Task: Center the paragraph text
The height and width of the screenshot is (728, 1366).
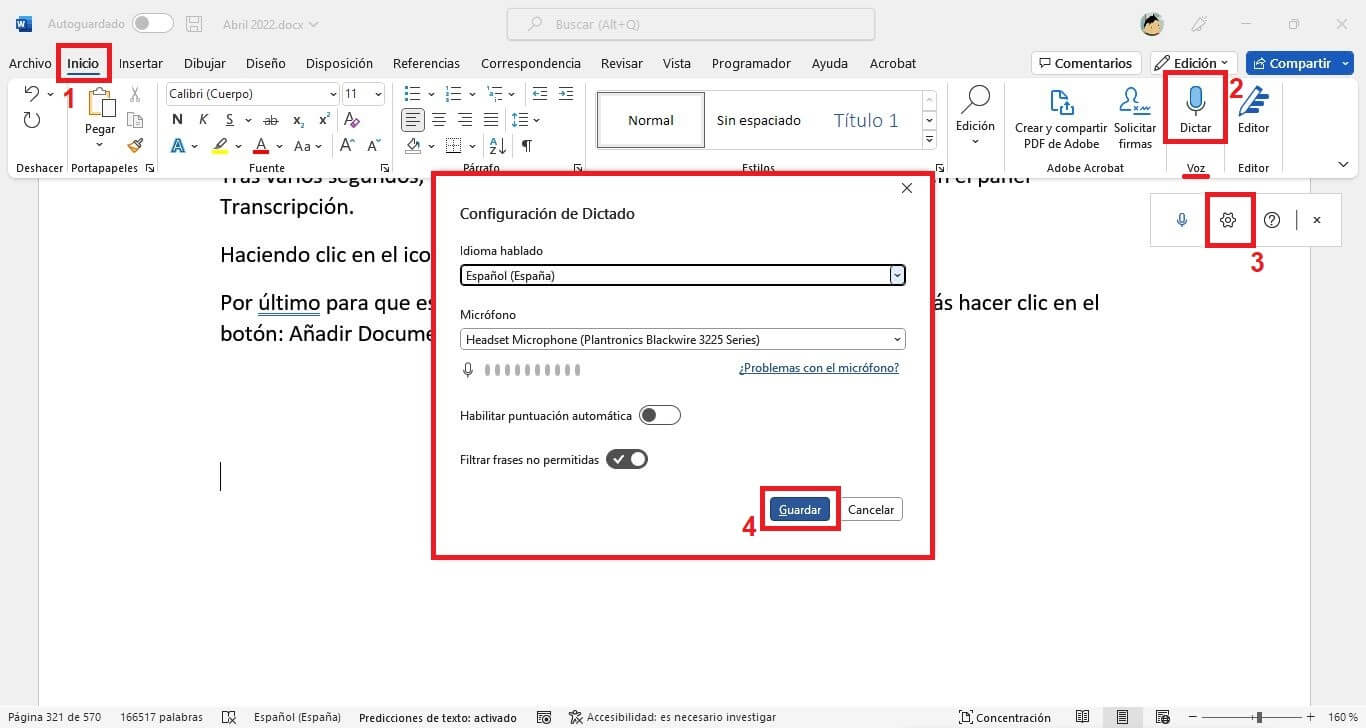Action: [439, 120]
